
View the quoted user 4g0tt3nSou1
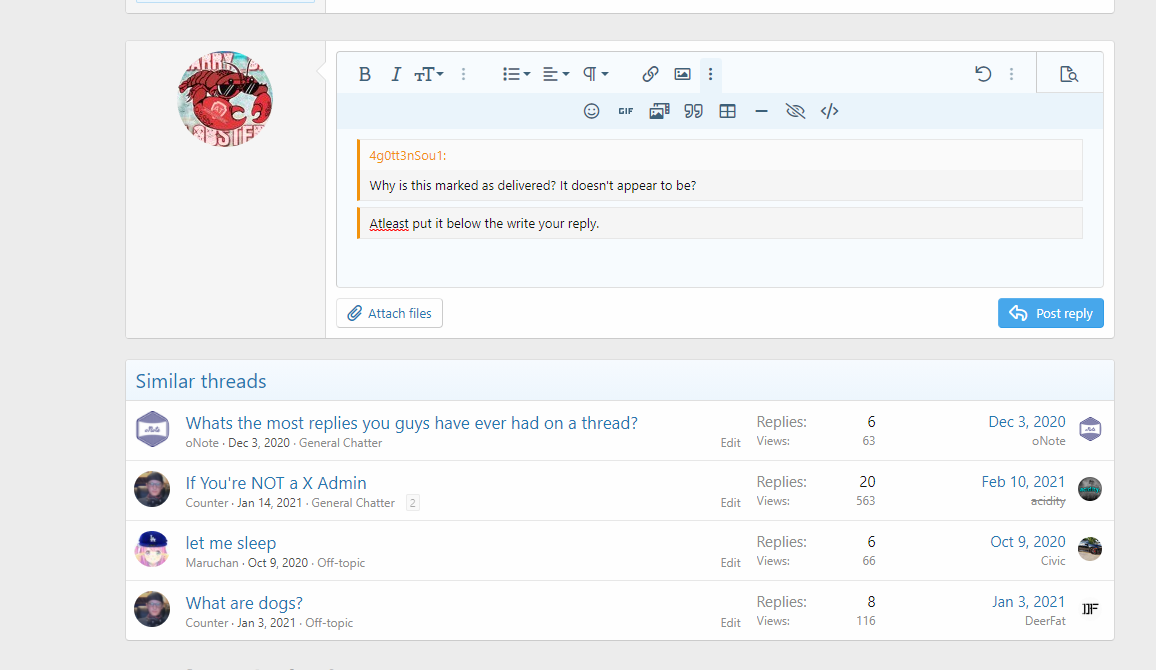(x=408, y=156)
